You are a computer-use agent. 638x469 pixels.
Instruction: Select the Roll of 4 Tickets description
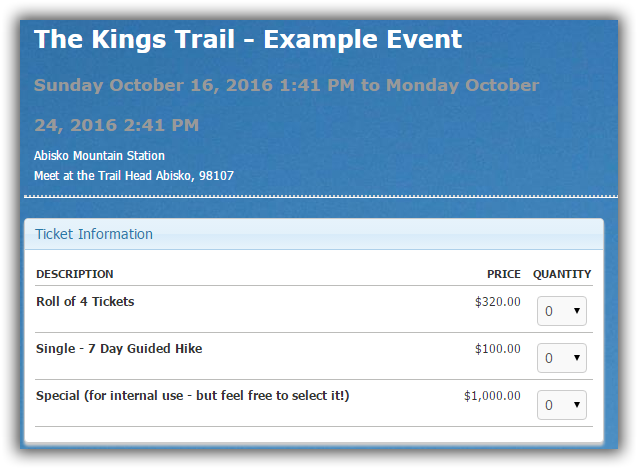point(85,301)
